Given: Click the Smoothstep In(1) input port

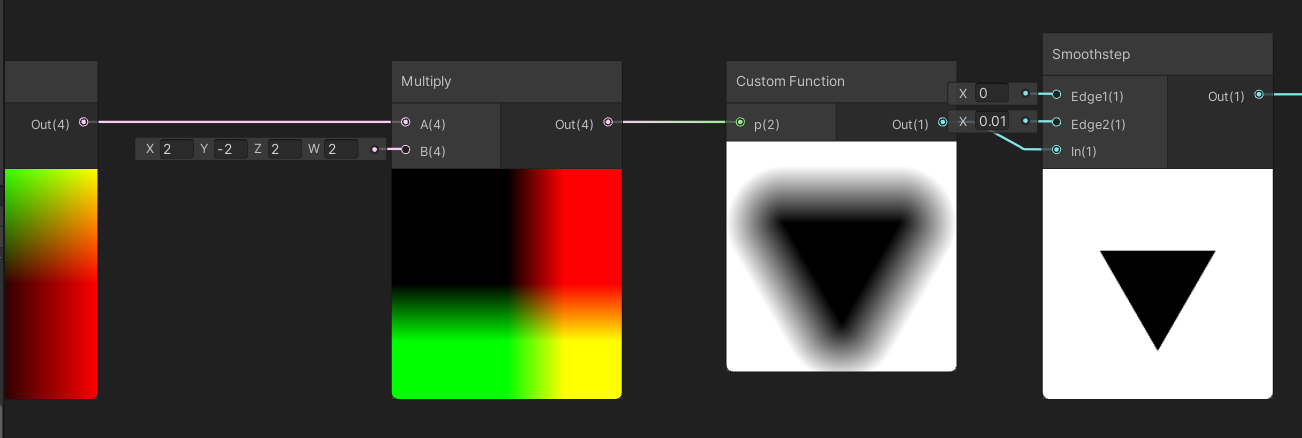Looking at the screenshot, I should [1057, 150].
